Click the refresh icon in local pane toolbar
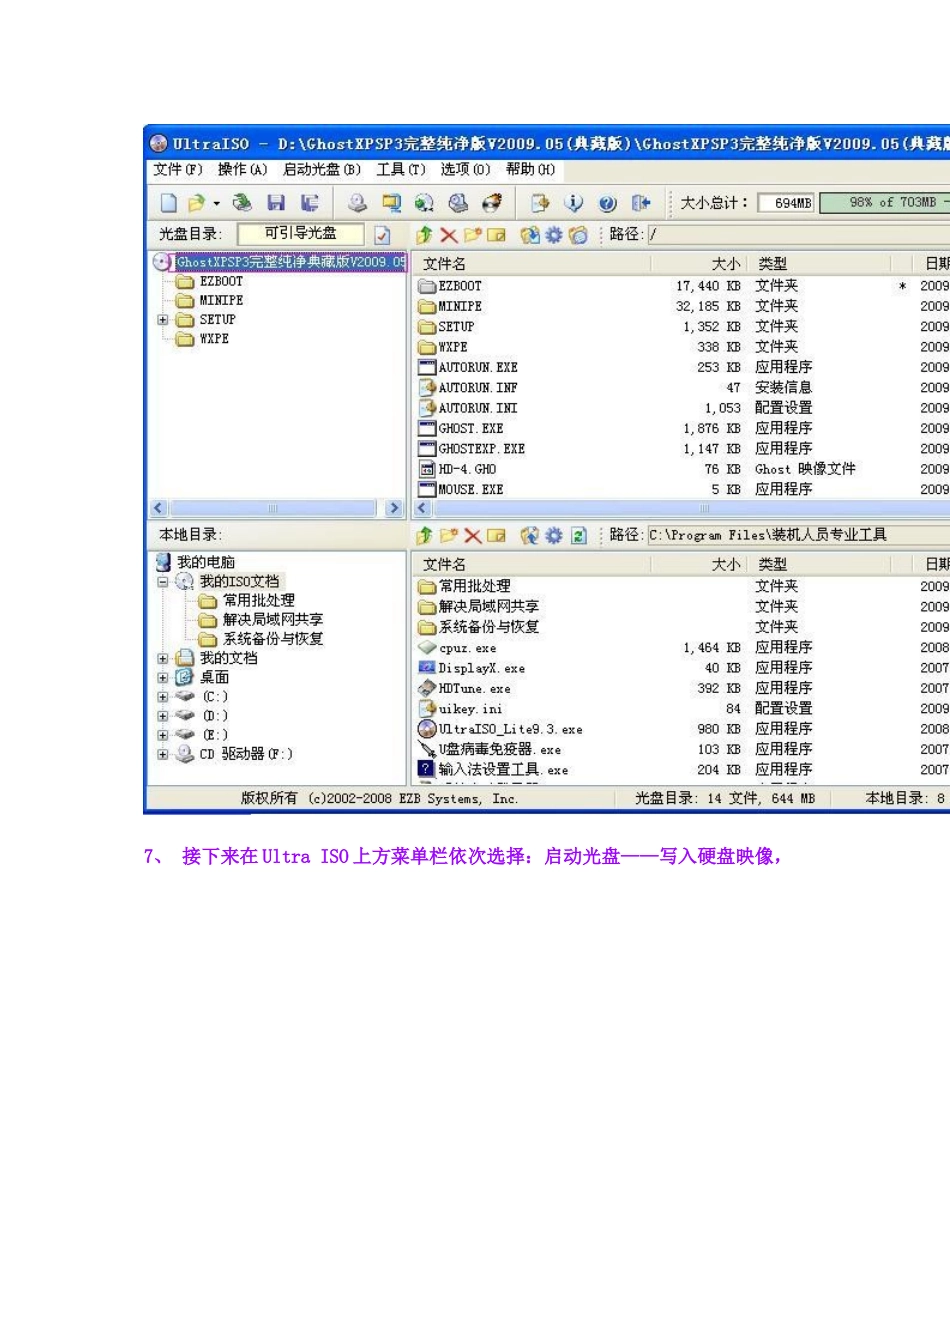Image resolution: width=950 pixels, height=1344 pixels. [578, 536]
